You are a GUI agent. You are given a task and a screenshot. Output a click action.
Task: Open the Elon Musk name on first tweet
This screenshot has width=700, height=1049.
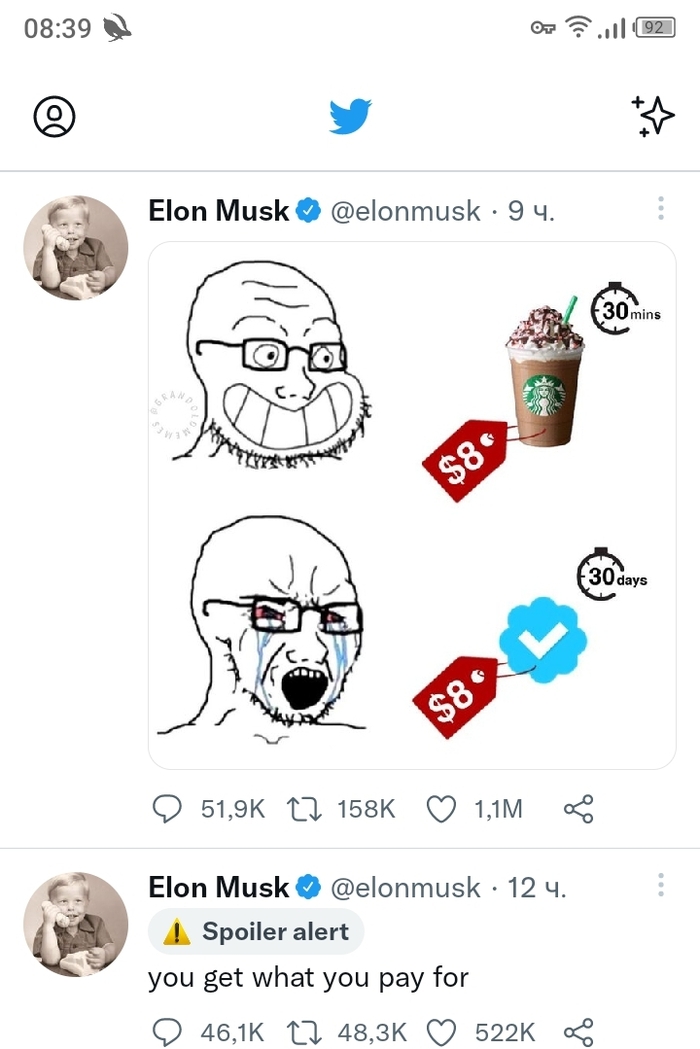(219, 211)
